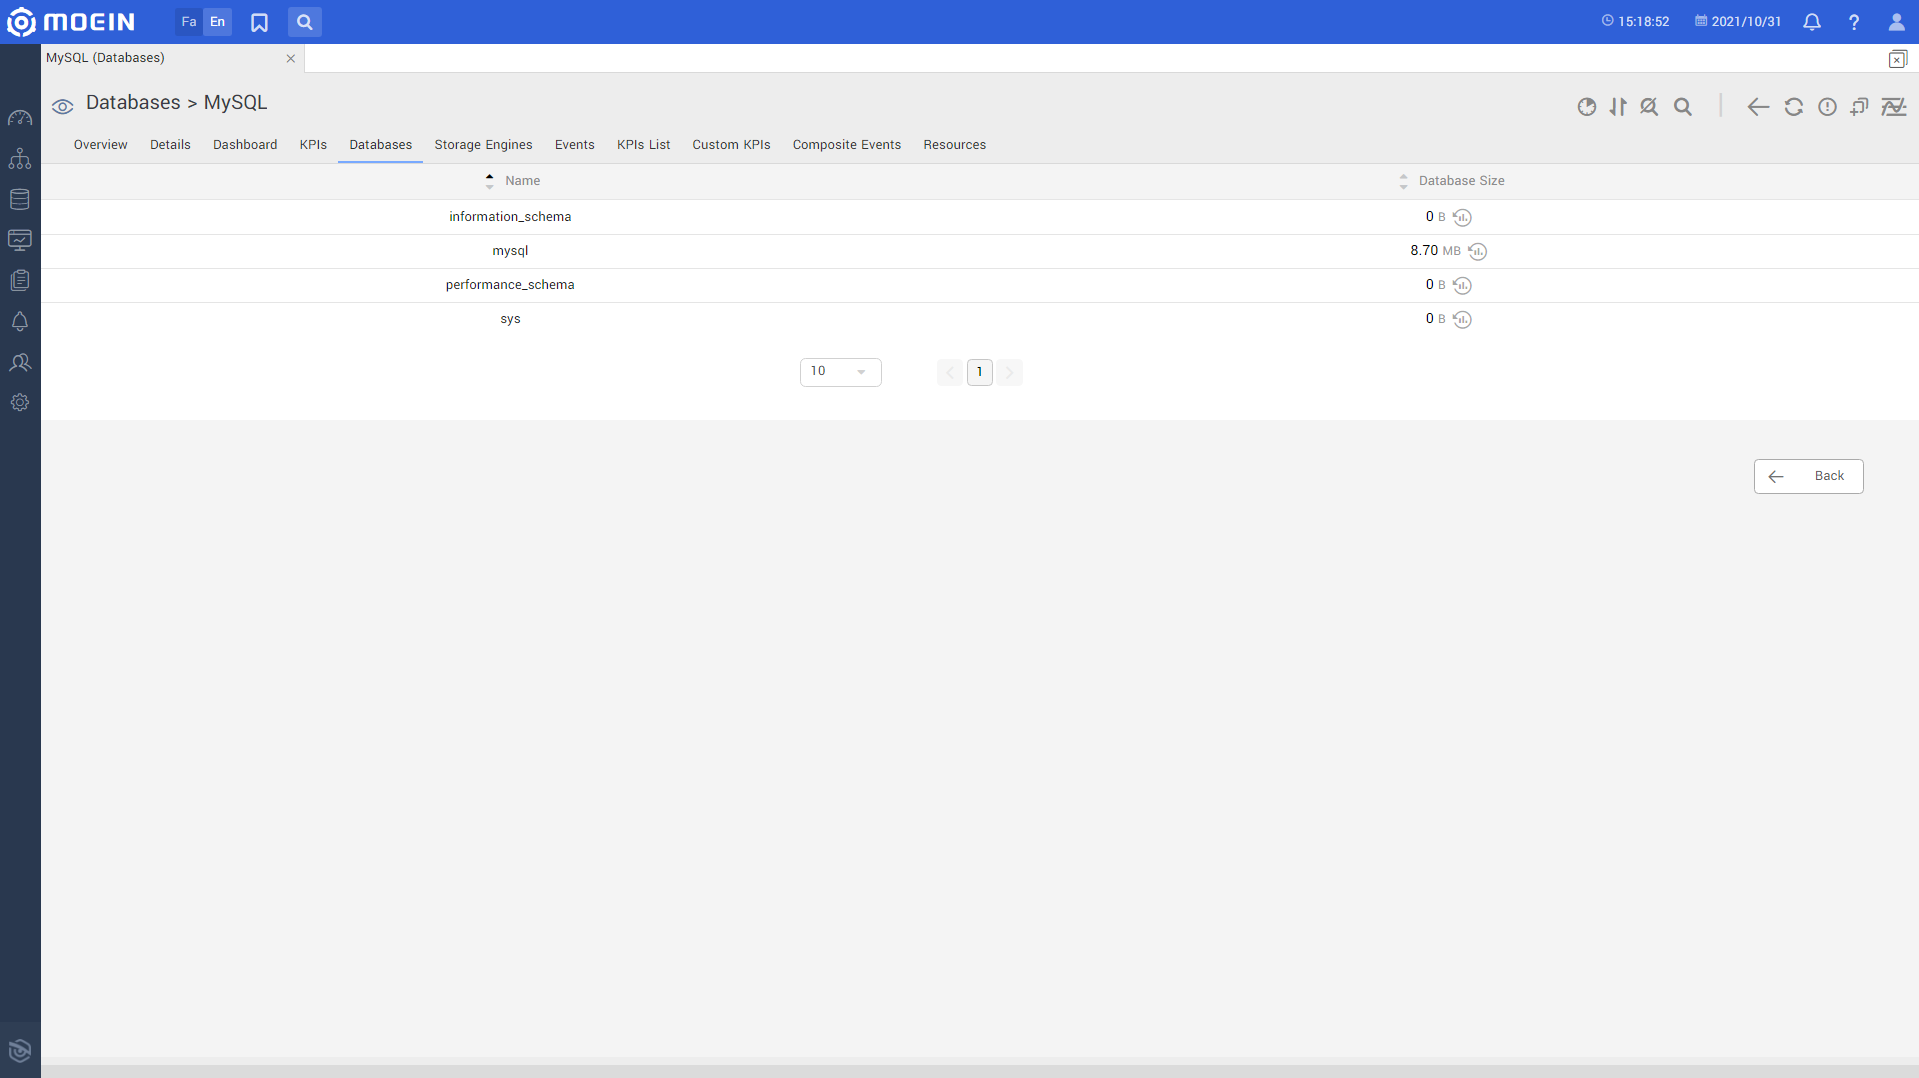Open size history chart for performance_schema
Screen dimensions: 1919x1078
coord(1462,285)
